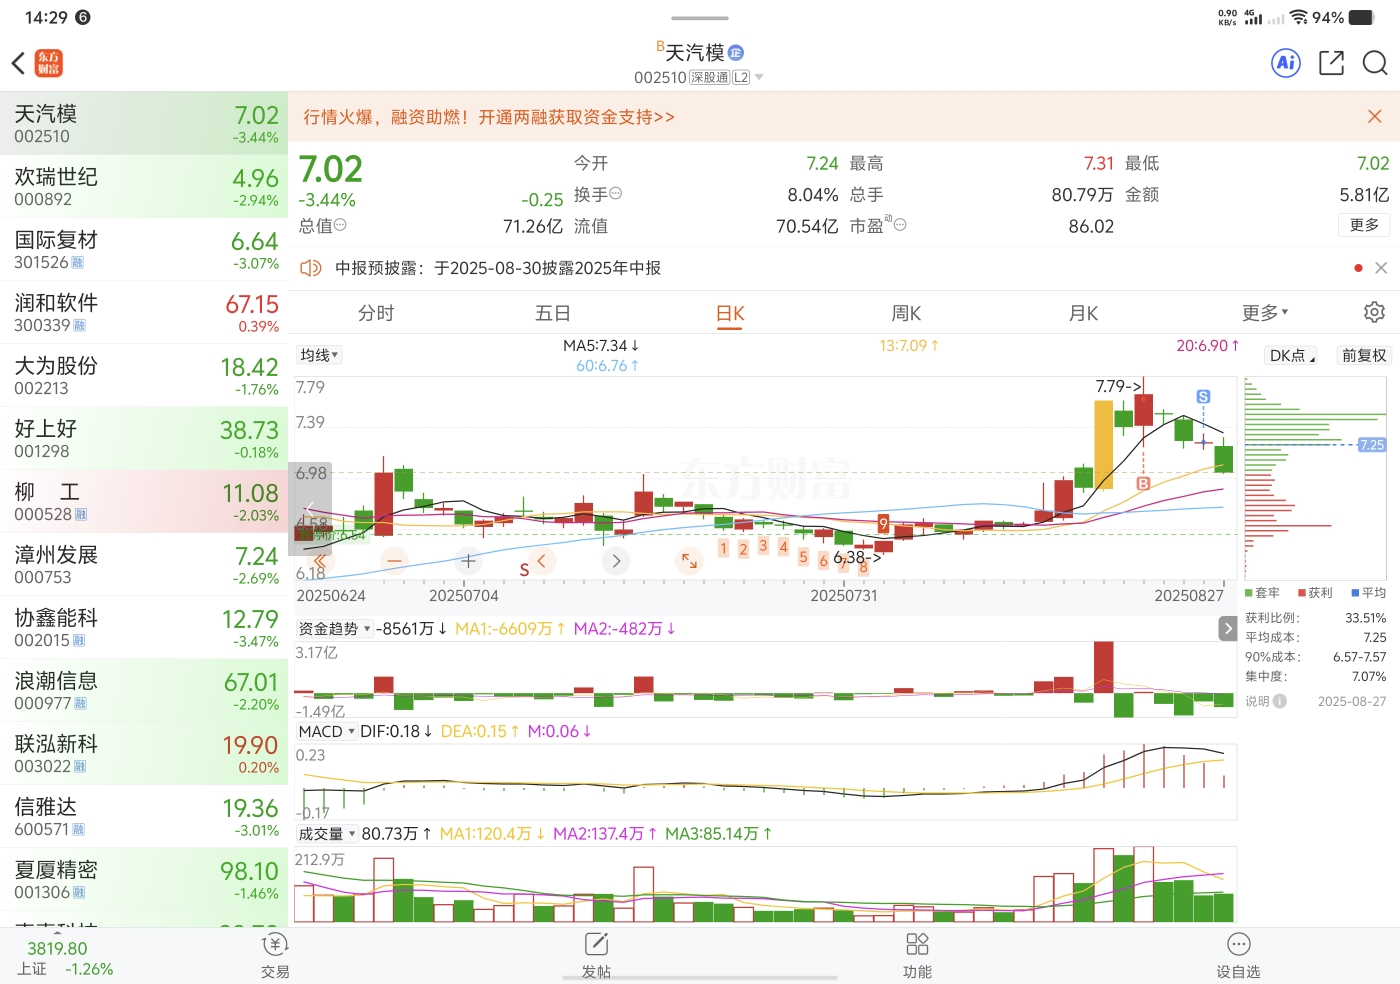Viewport: 1400px width, 984px height.
Task: Open 发帖 post icon in bottom bar
Action: 596,955
